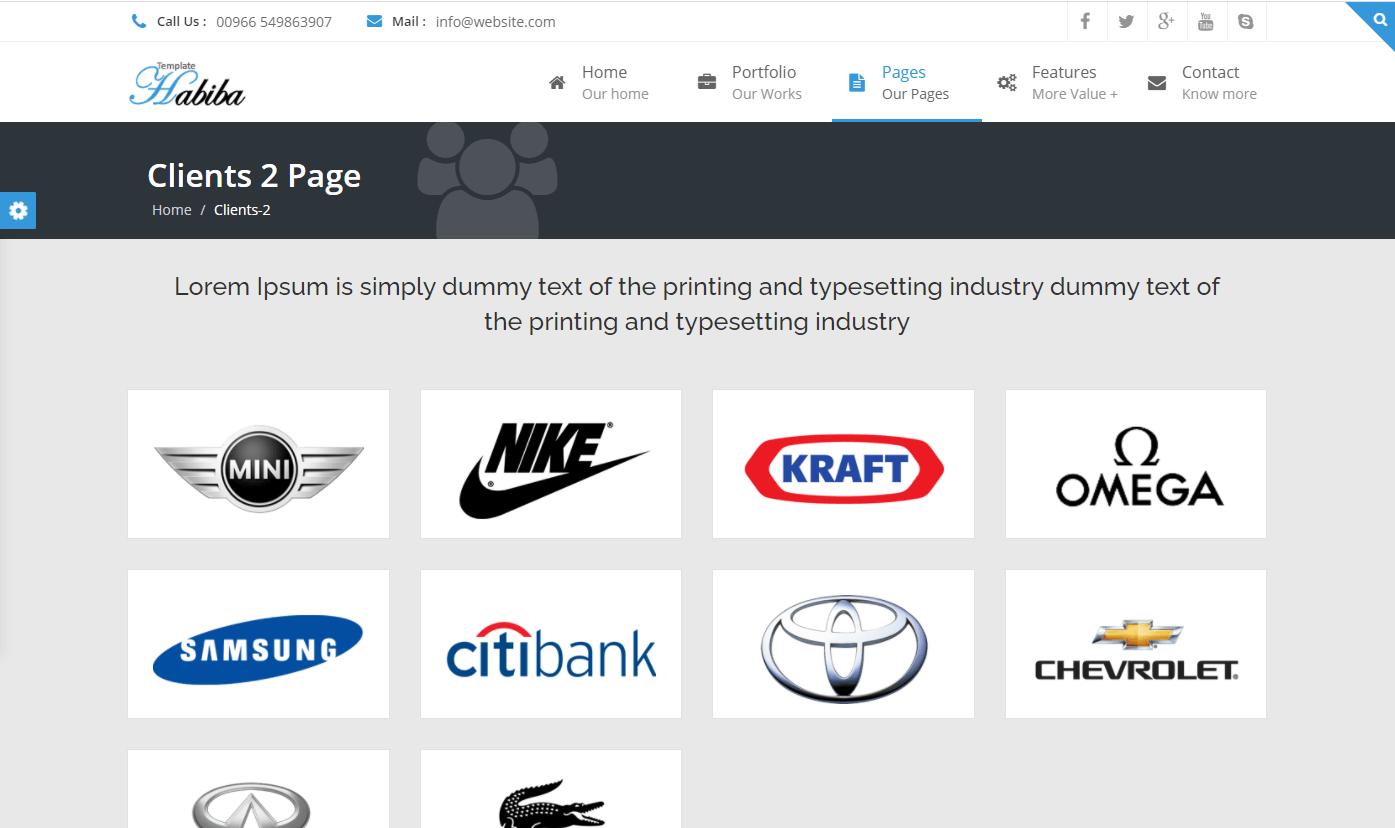Click the Habiba Template logo
Viewport: 1395px width, 828px height.
[x=187, y=84]
